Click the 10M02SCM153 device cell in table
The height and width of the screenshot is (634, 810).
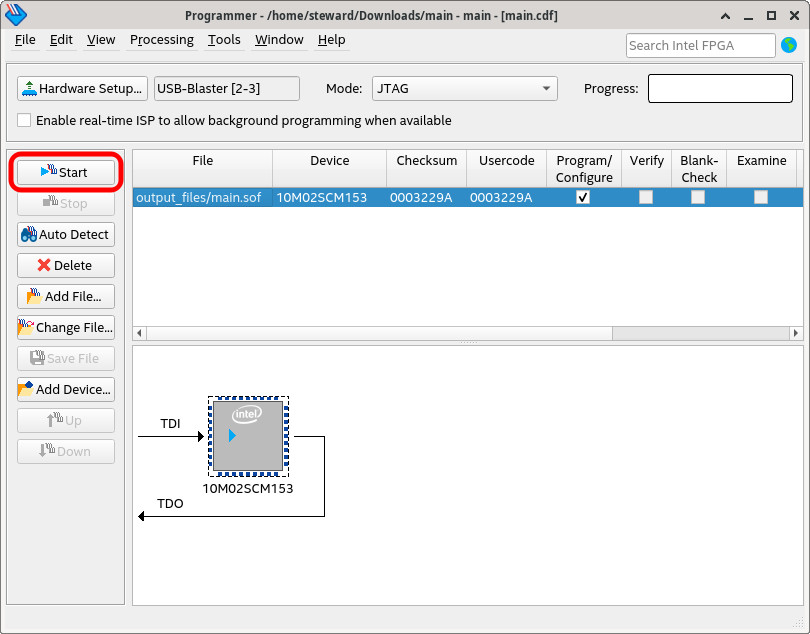click(x=330, y=197)
